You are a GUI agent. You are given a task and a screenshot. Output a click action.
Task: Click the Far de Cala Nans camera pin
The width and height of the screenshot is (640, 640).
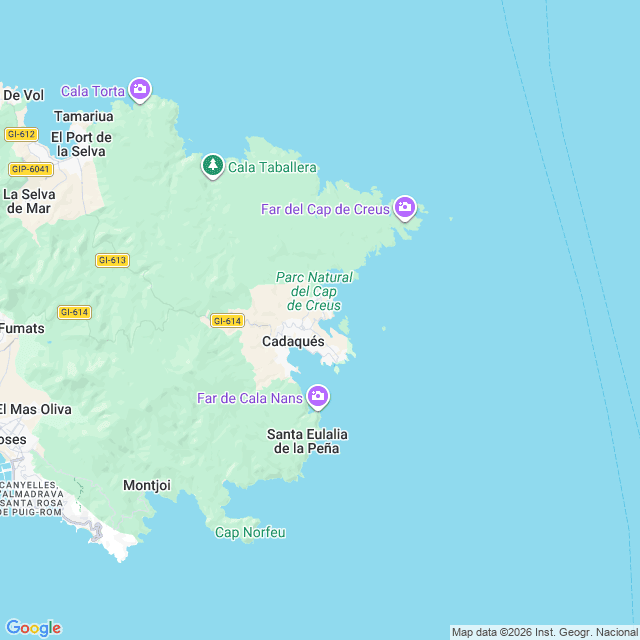click(318, 397)
